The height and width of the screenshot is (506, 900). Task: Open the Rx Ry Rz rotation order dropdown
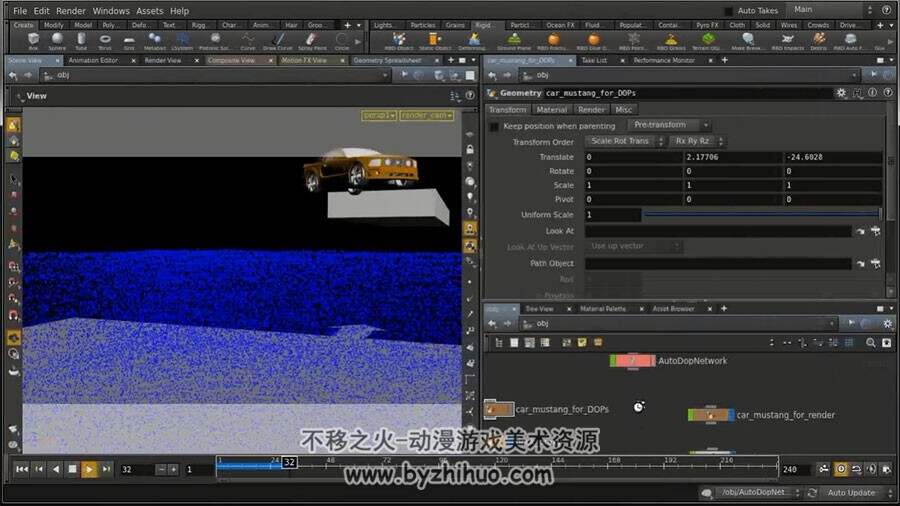click(697, 141)
